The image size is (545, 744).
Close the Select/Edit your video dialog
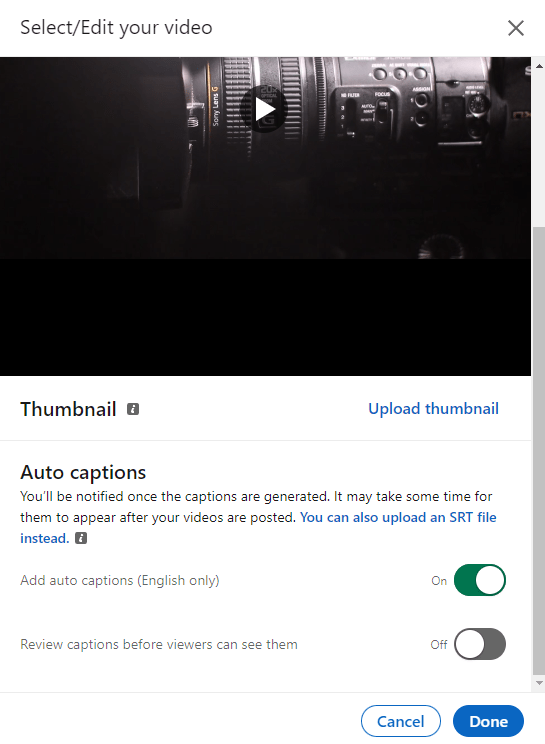pyautogui.click(x=516, y=28)
